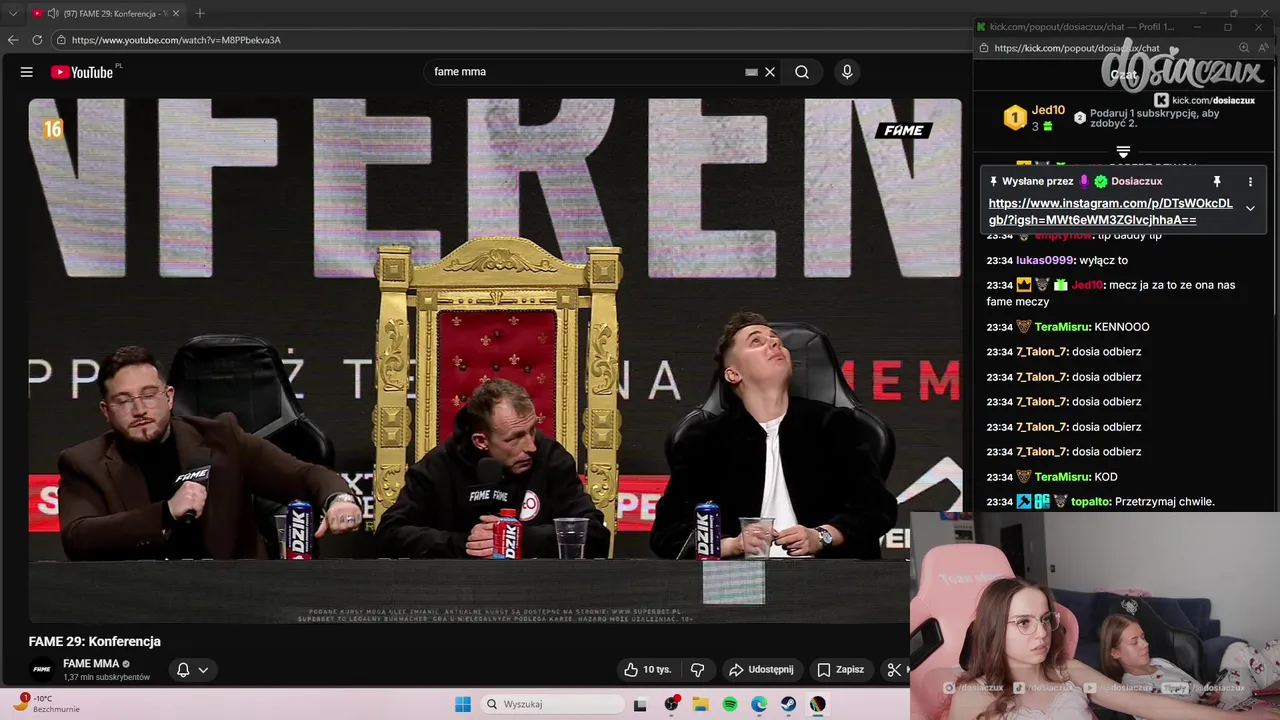Image resolution: width=1280 pixels, height=720 pixels.
Task: Select the Czat heading tab
Action: 1123,75
